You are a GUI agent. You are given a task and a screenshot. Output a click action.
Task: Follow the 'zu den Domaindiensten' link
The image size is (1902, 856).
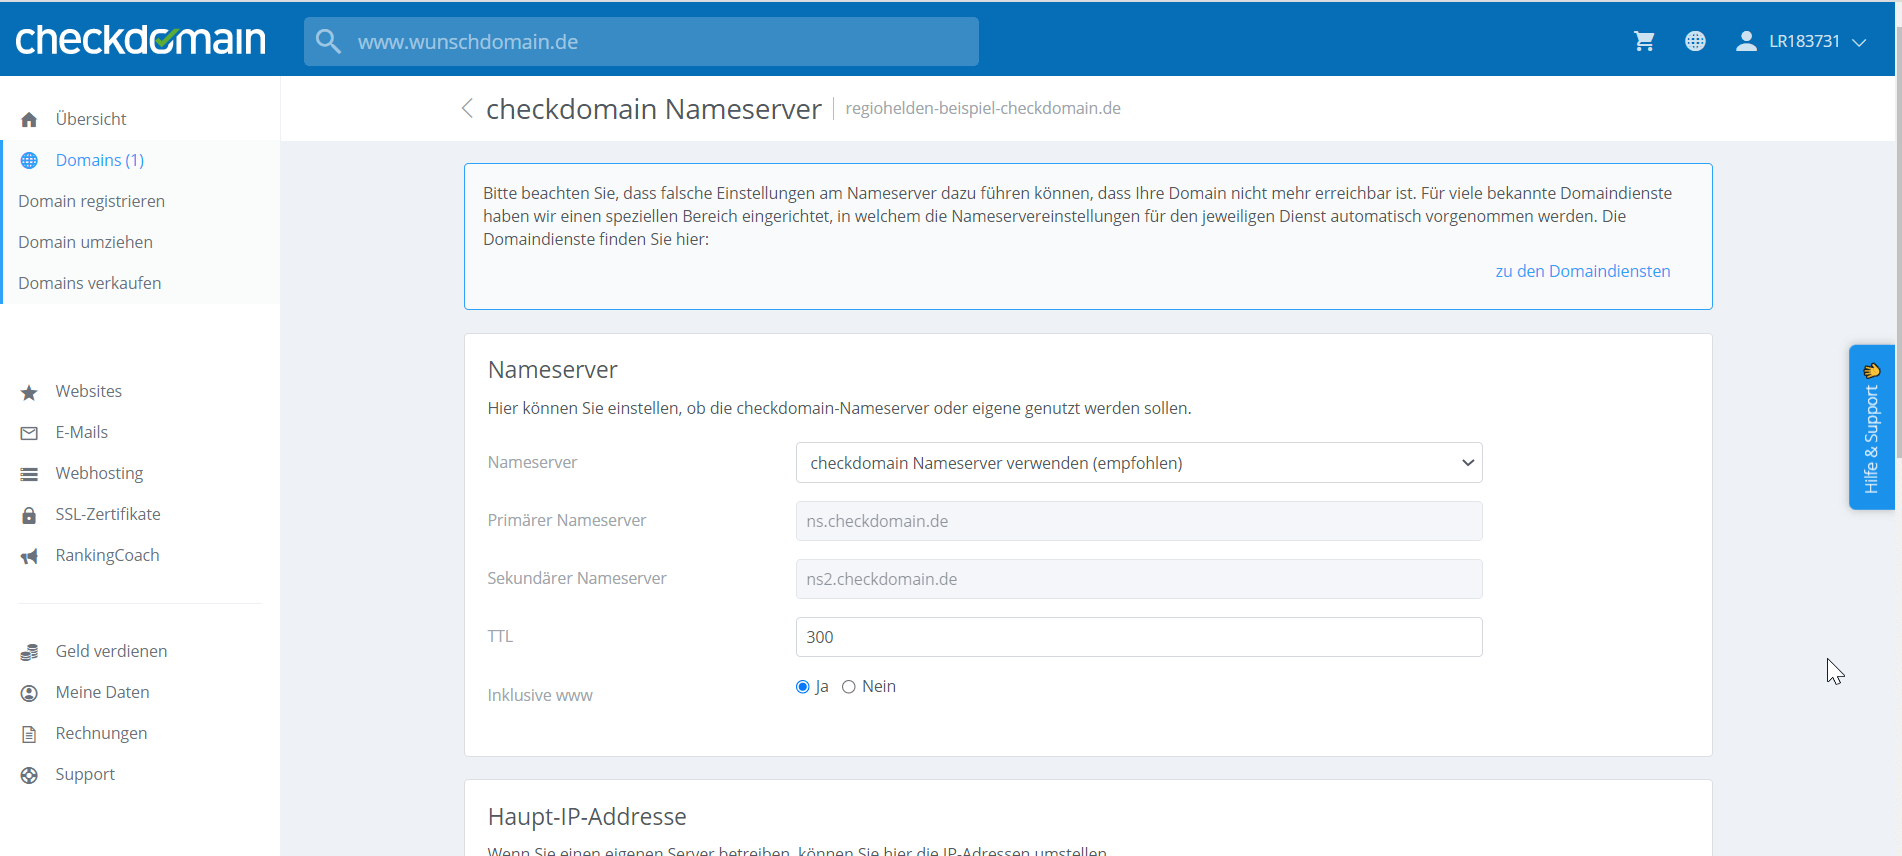tap(1582, 271)
